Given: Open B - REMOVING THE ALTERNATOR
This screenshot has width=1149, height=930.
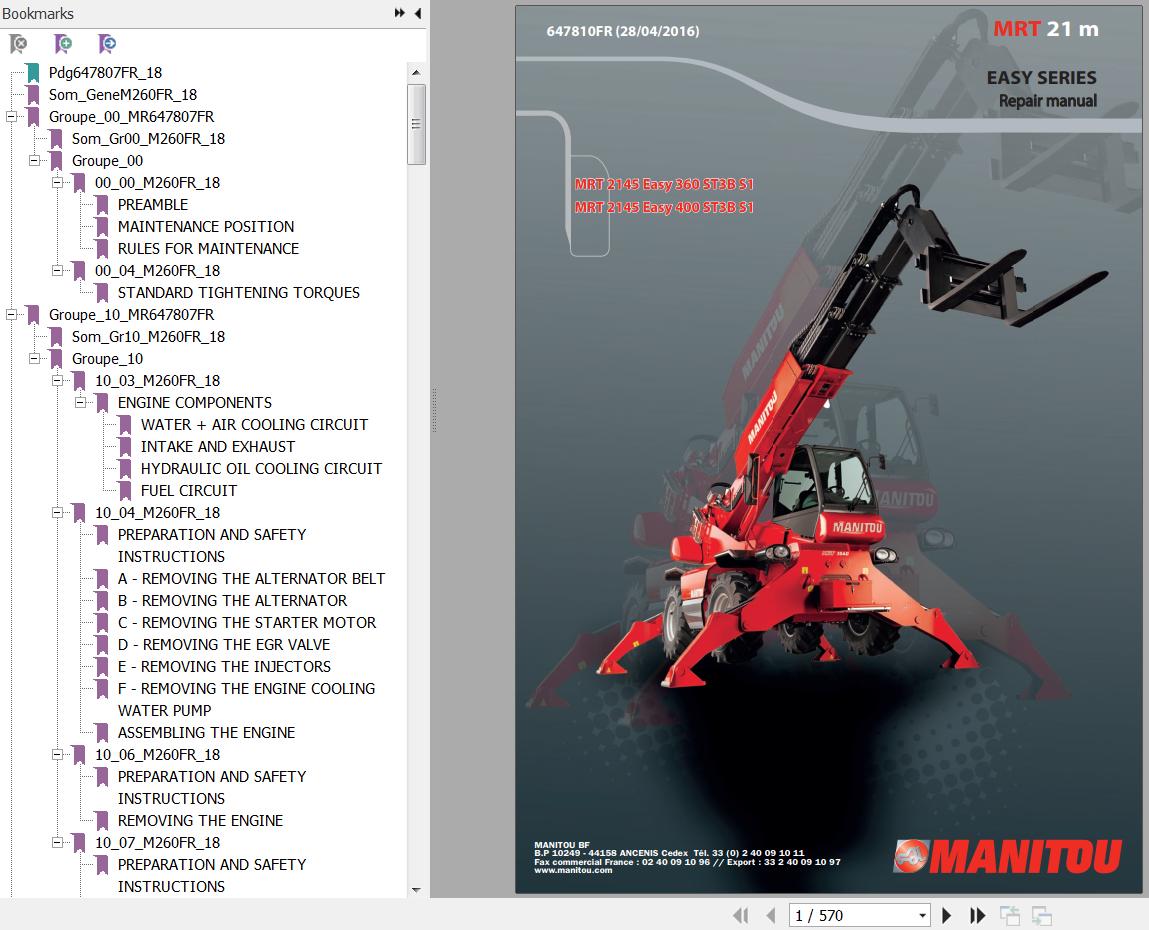Looking at the screenshot, I should coord(232,600).
